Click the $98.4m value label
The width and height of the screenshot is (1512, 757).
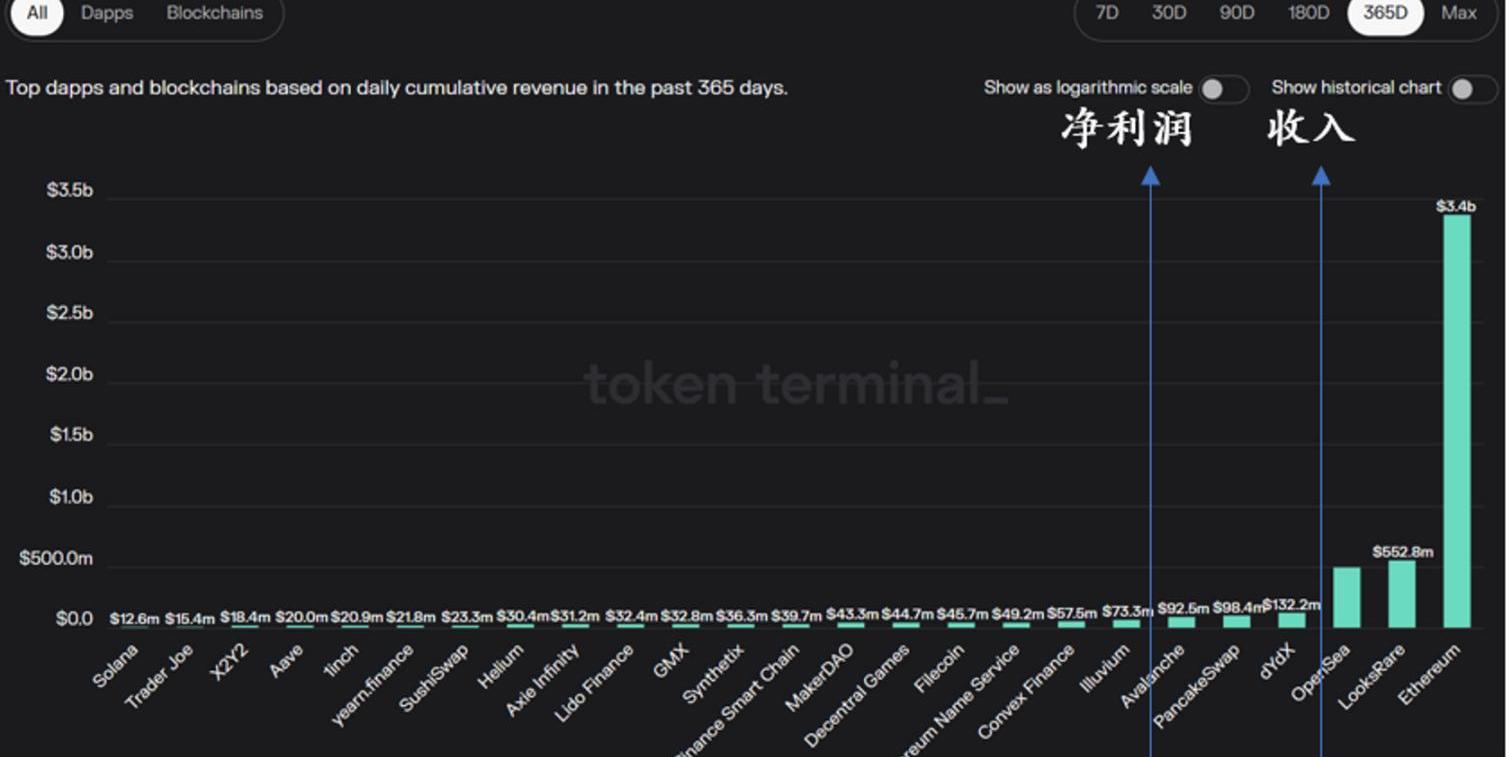point(1238,608)
